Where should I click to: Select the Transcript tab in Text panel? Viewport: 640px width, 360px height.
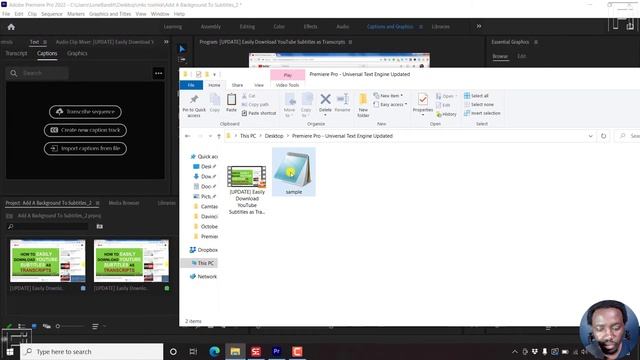[16, 53]
